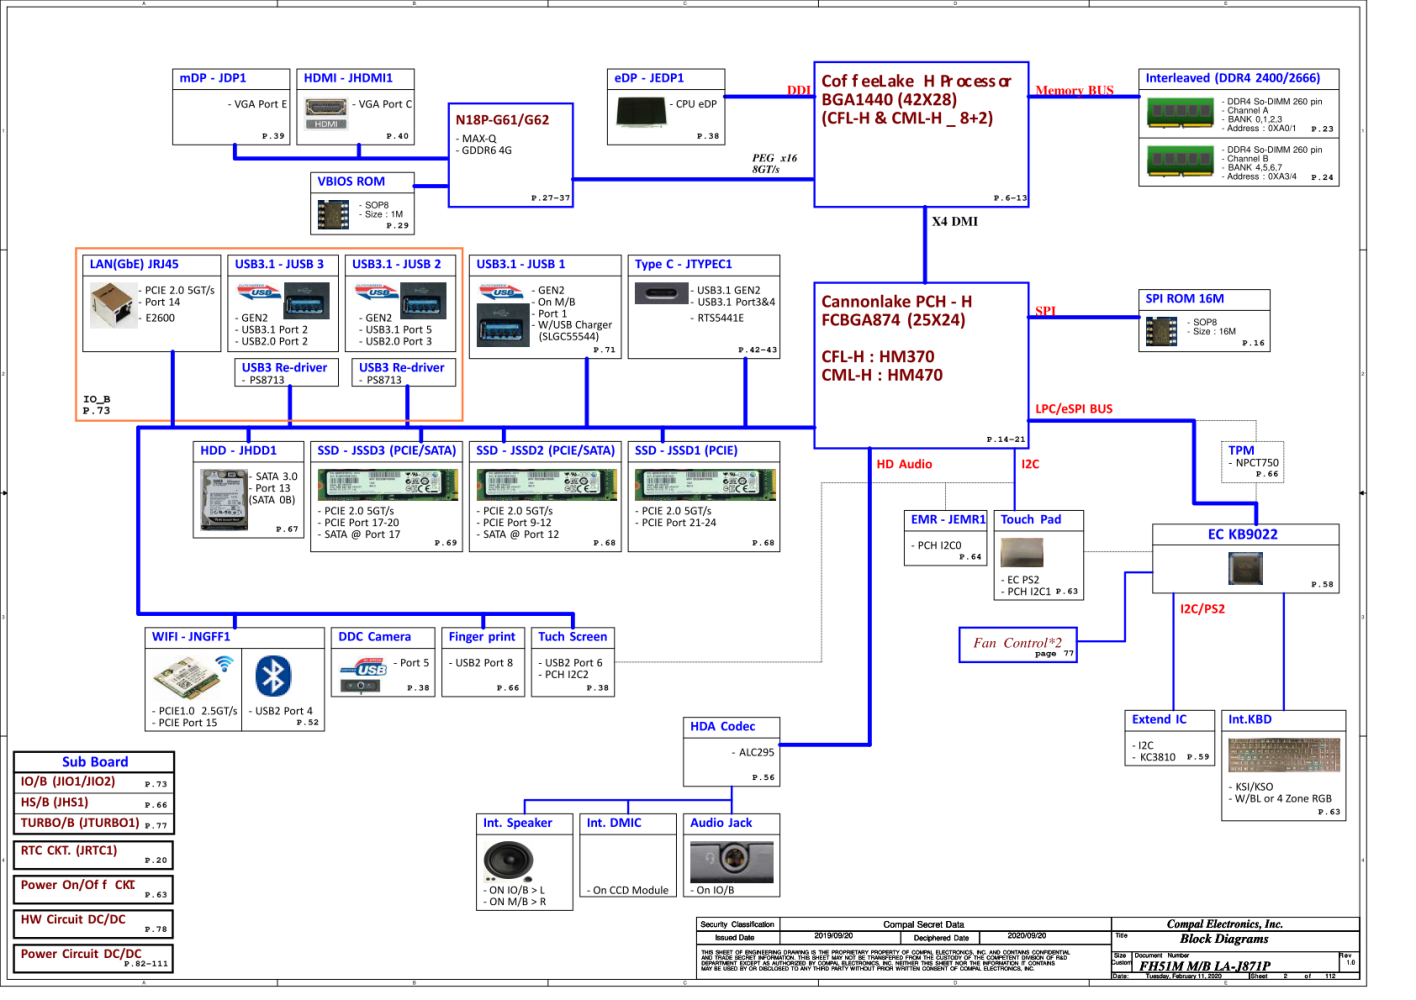Click the "Memory BUS" label
This screenshot has height=1000, width=1416.
point(1074,90)
